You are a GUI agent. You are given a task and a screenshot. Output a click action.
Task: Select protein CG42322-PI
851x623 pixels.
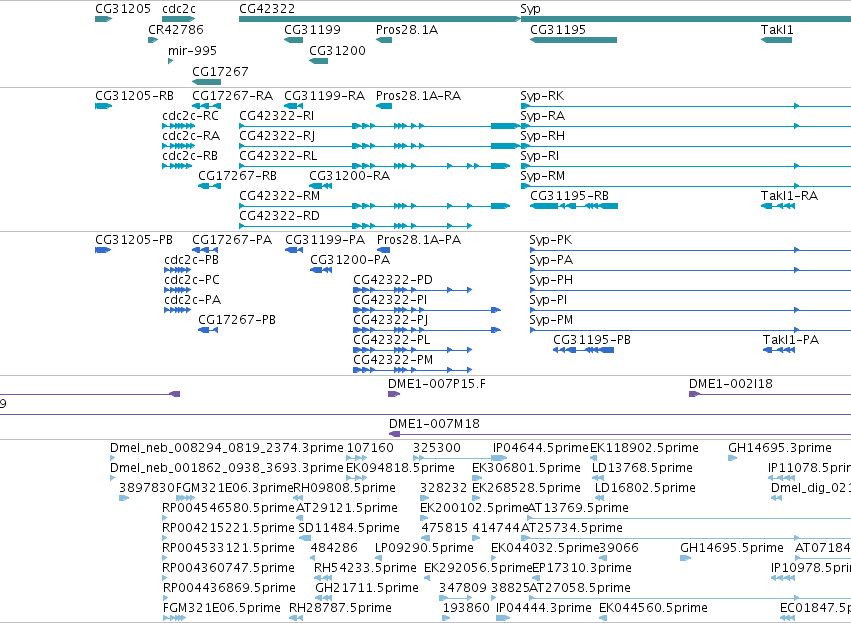427,310
